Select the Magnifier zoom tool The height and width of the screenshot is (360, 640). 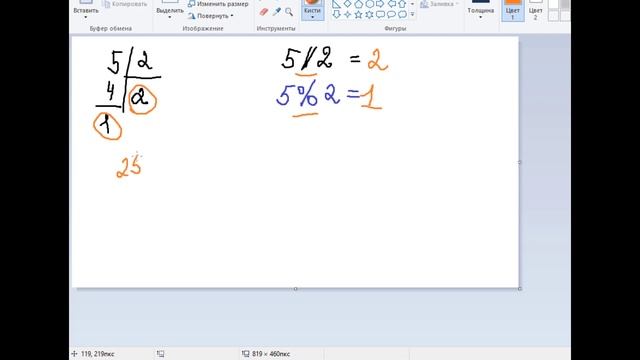click(x=289, y=12)
